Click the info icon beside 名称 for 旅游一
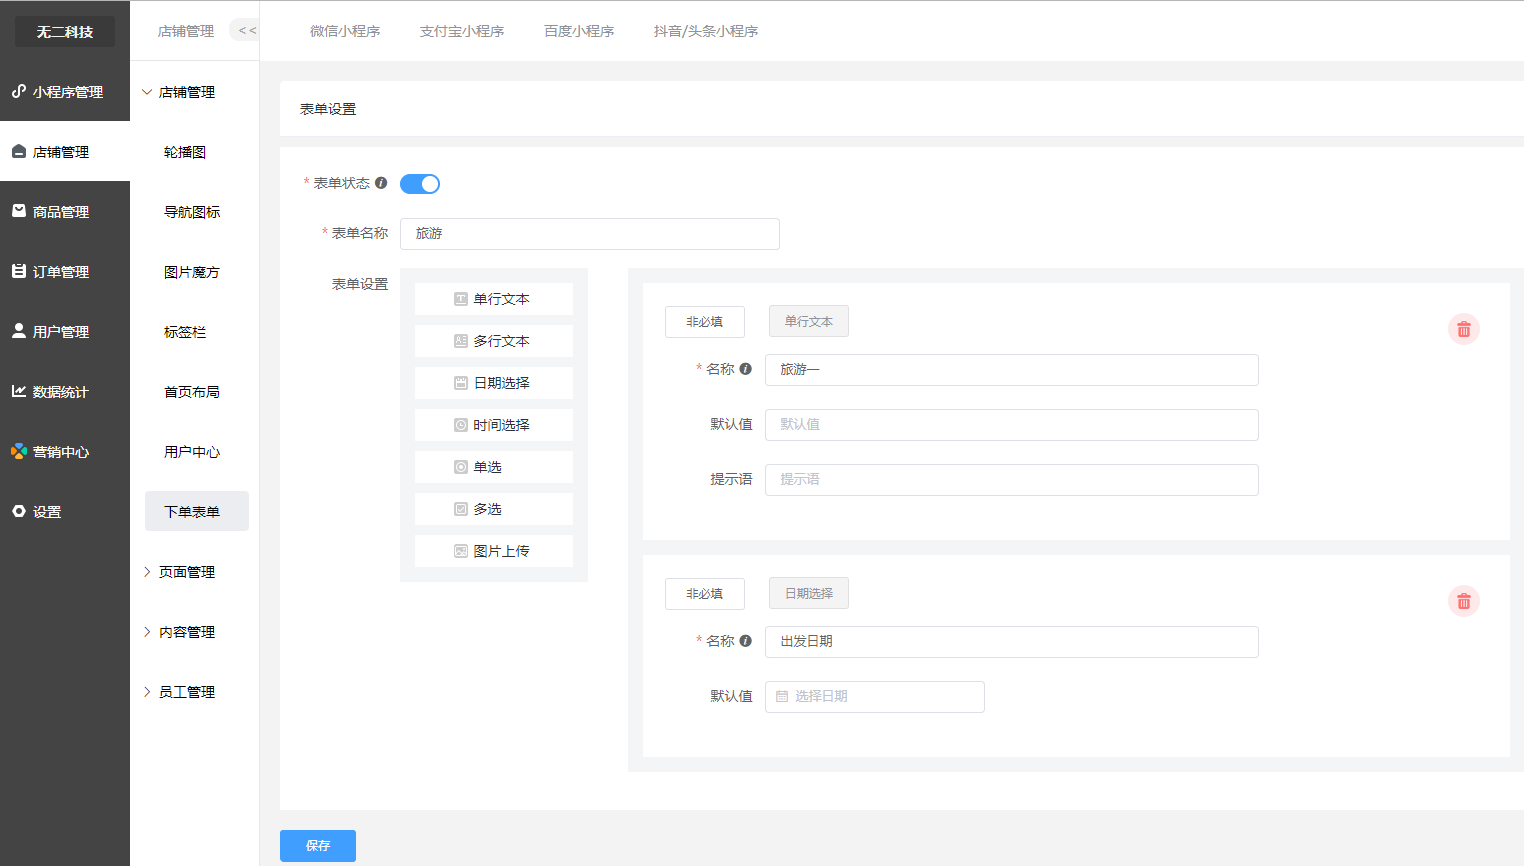Screen dimensions: 1524x866 [x=745, y=369]
